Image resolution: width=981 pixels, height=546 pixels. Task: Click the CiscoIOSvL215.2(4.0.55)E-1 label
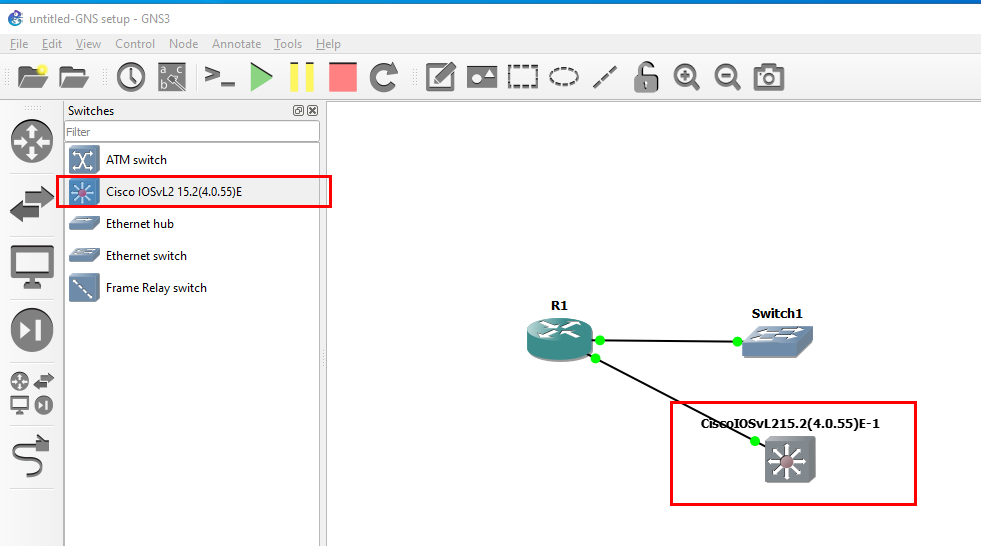(x=790, y=423)
